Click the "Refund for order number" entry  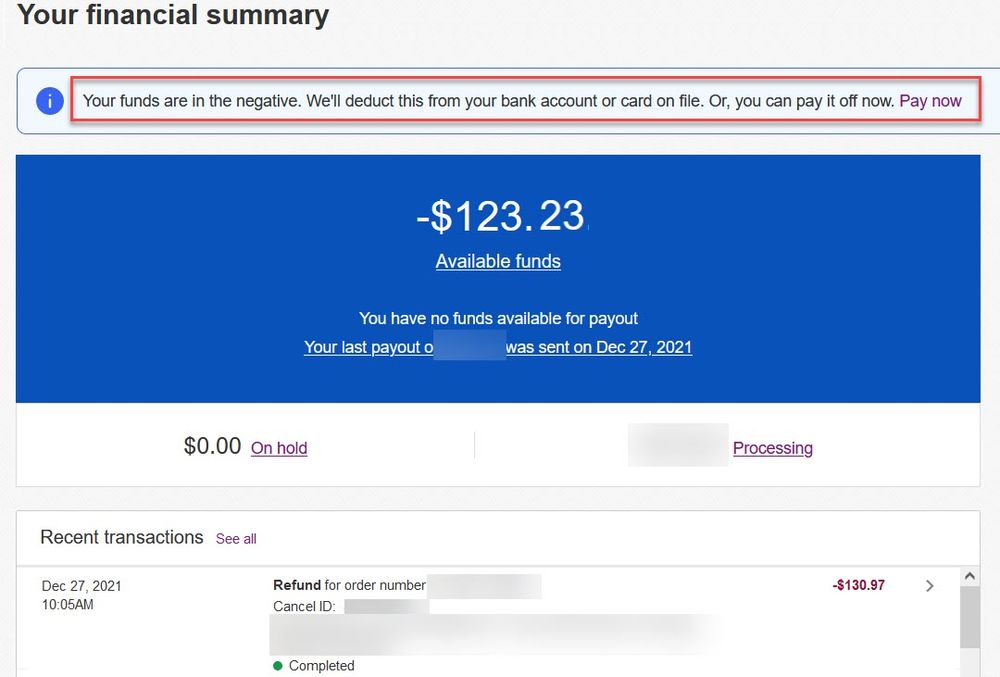[350, 585]
